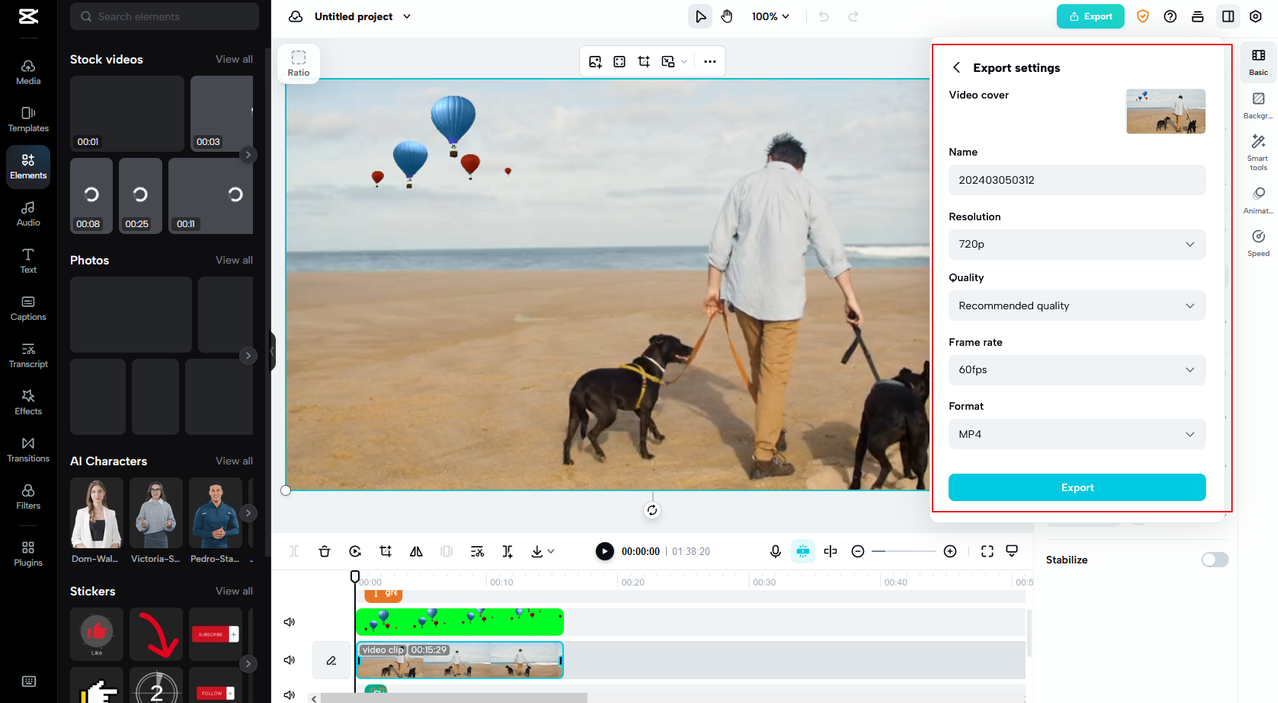Toggle the timeline snapping magnet icon

click(803, 551)
